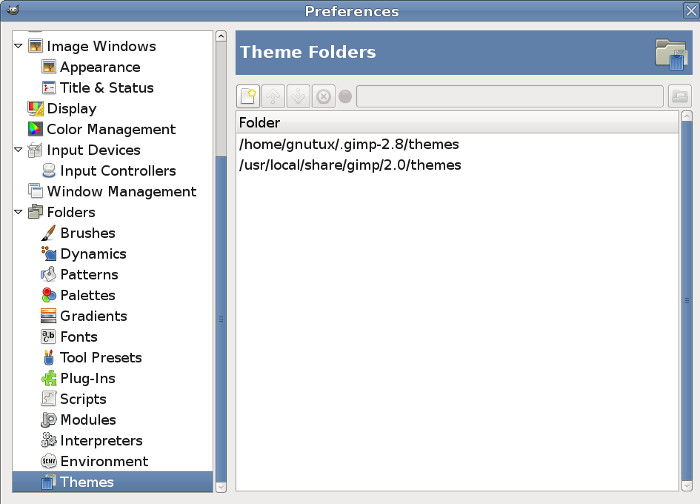
Task: Move selected folder up in list
Action: (273, 96)
